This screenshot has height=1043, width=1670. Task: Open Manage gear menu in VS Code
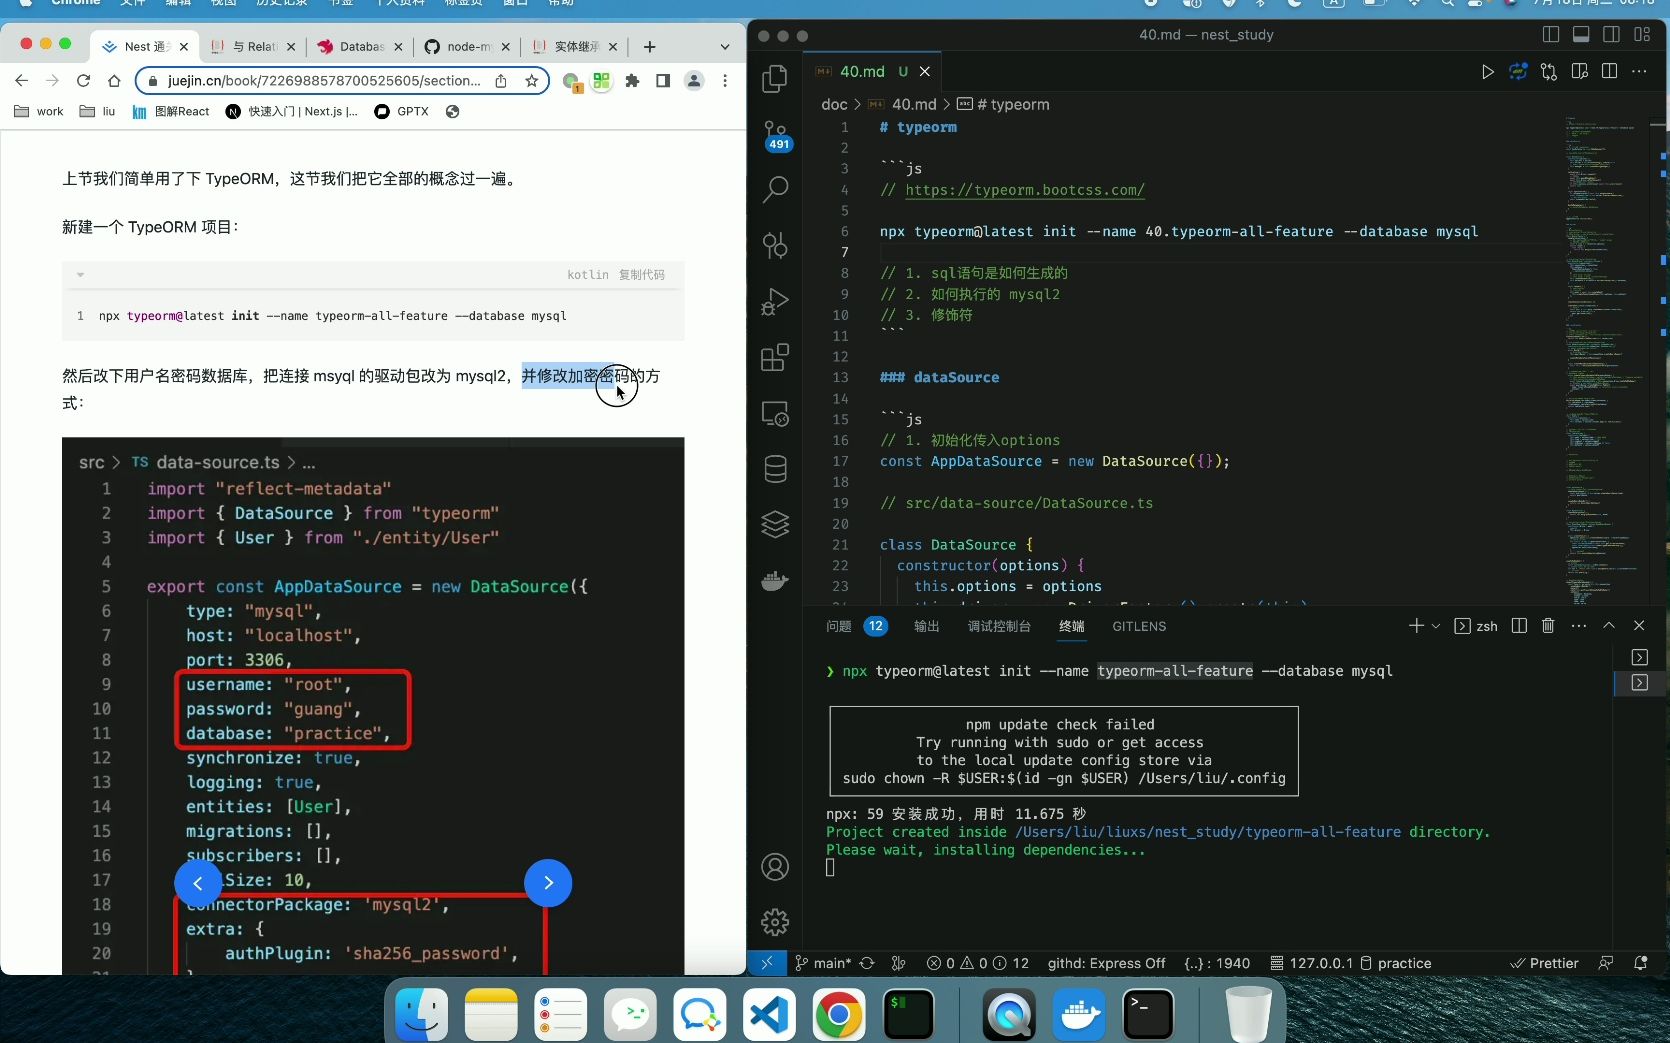pos(775,922)
